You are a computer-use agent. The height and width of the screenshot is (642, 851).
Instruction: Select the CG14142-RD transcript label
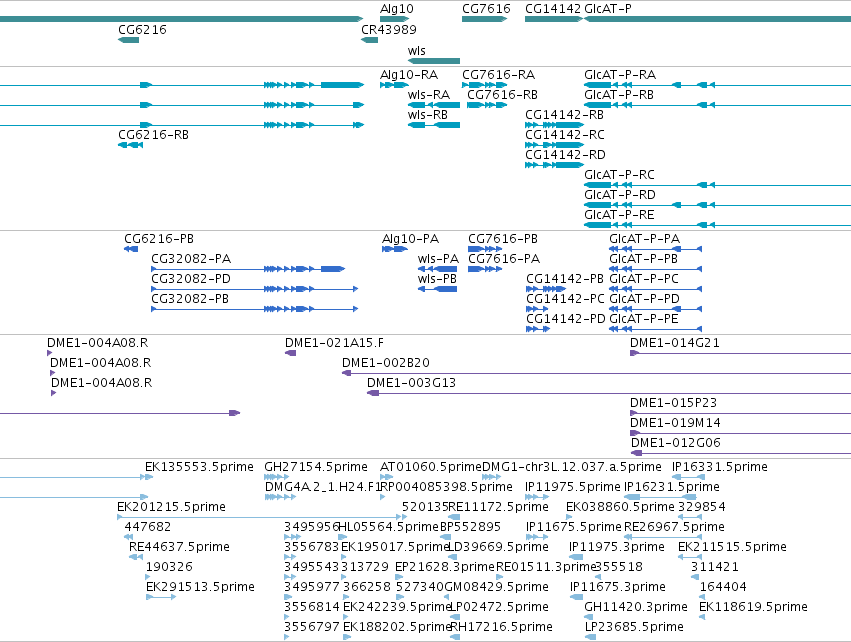(565, 155)
